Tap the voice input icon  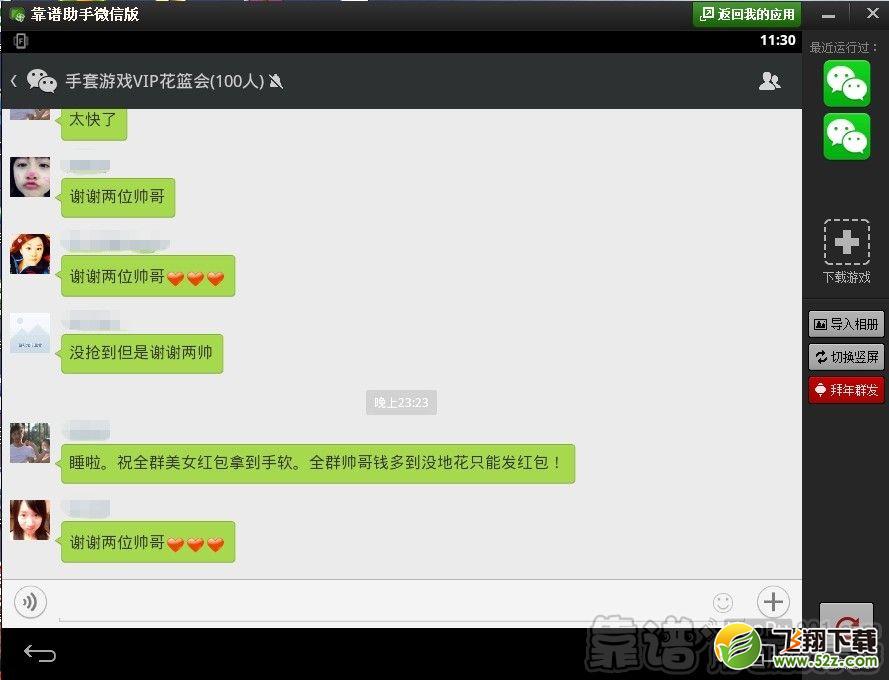click(x=30, y=602)
